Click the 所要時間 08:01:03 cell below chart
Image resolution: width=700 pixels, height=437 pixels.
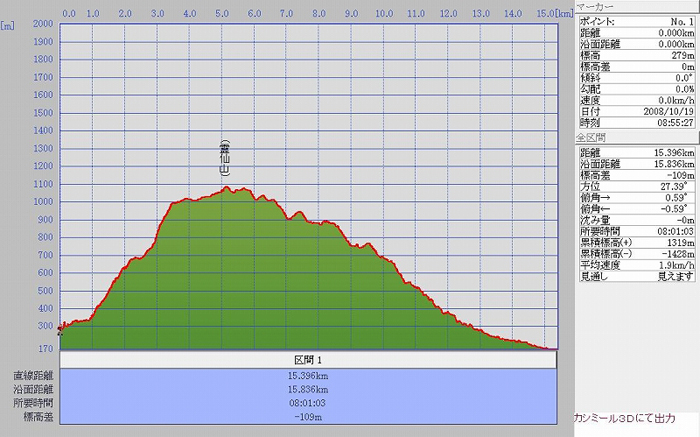pos(307,402)
